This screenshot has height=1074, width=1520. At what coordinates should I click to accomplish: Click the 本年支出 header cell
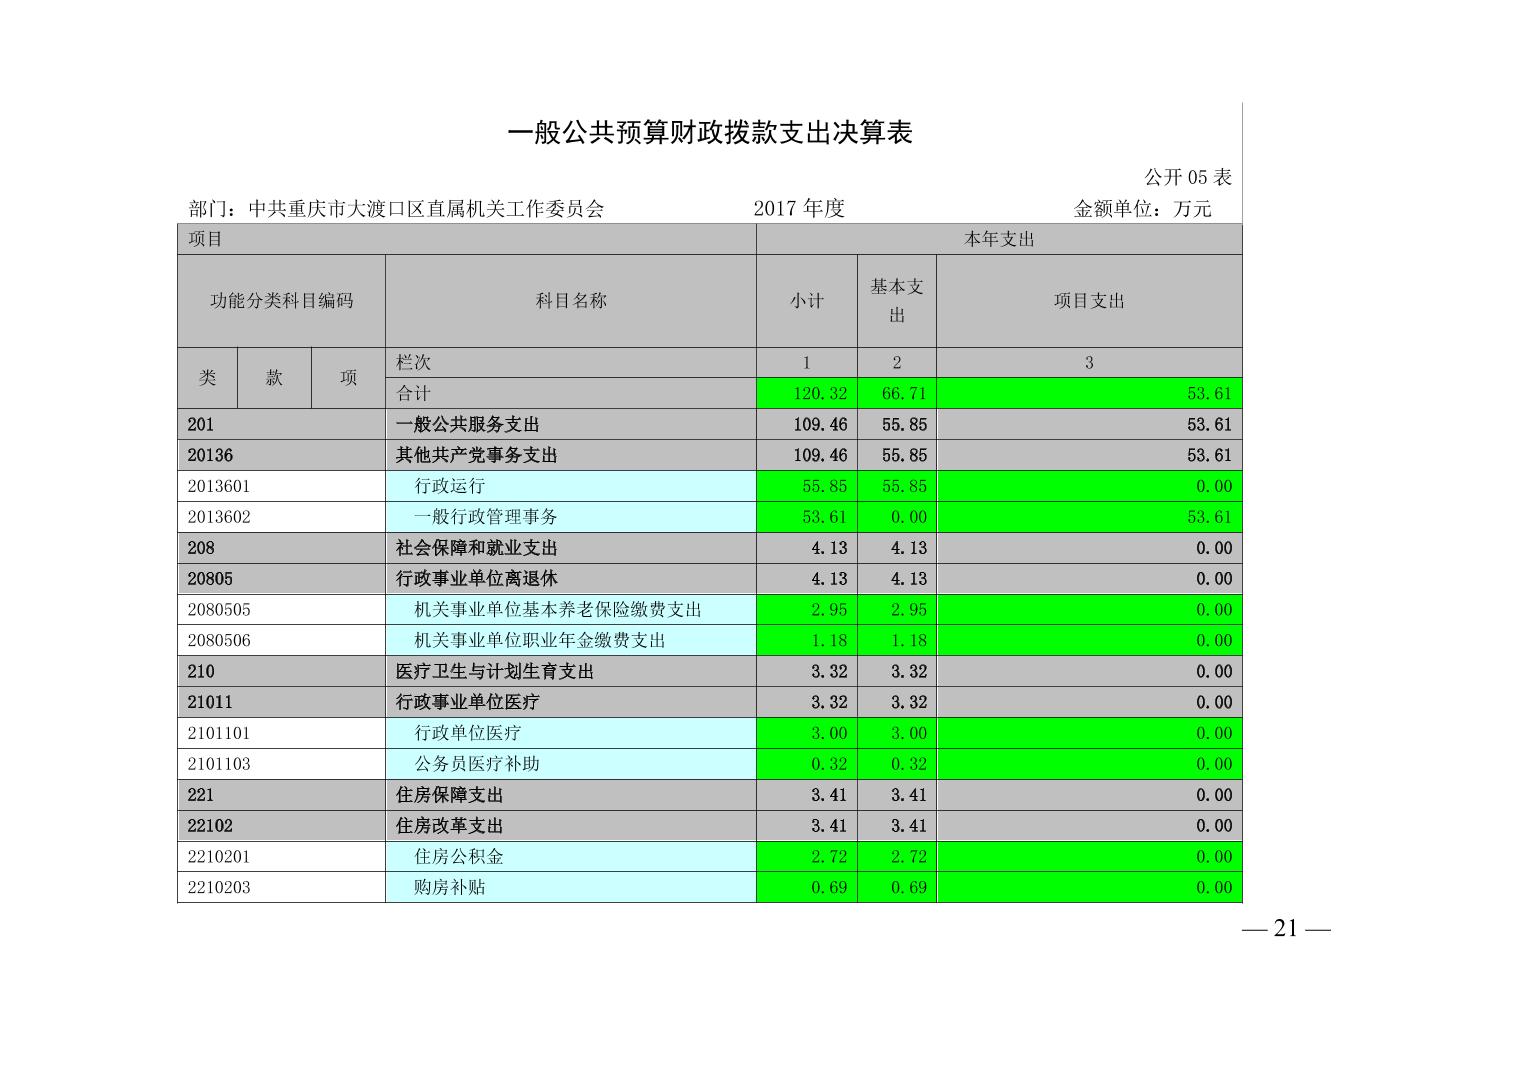click(x=998, y=239)
